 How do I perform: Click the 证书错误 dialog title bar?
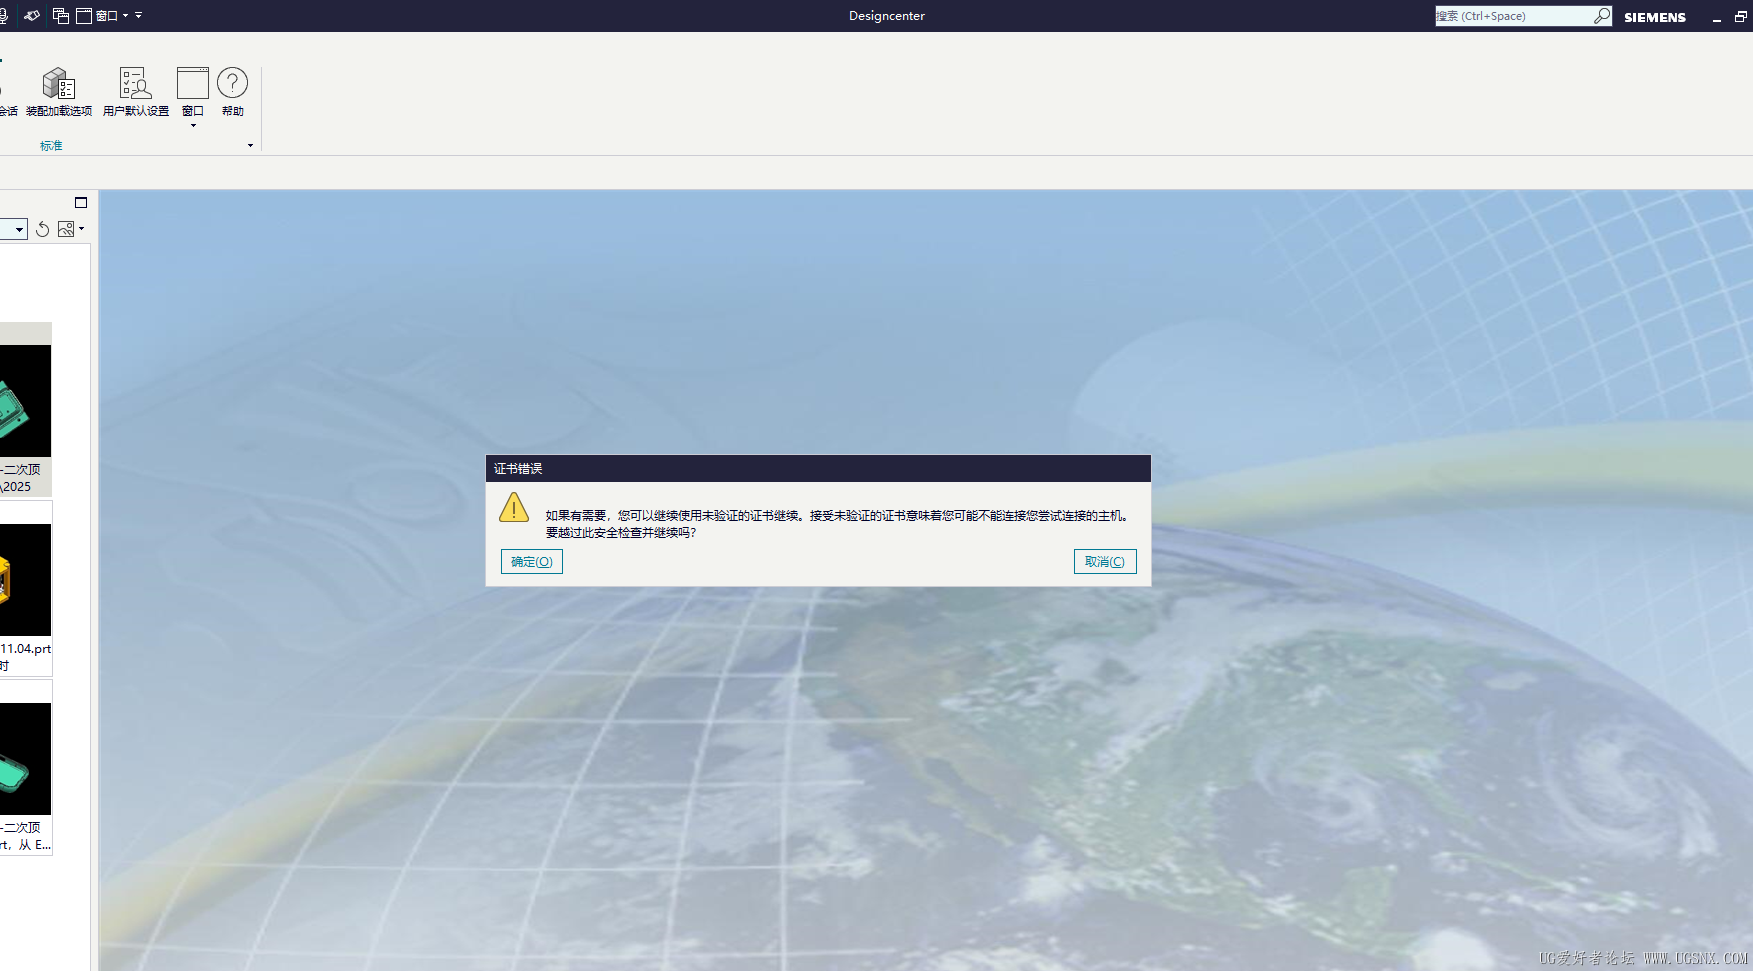coord(818,469)
